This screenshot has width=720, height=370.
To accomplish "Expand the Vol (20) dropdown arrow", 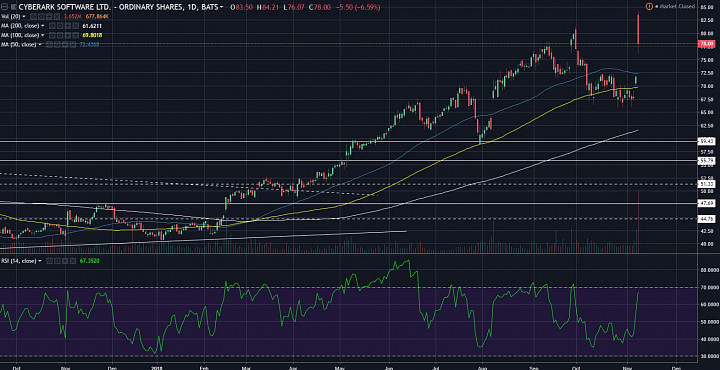I will (24, 17).
